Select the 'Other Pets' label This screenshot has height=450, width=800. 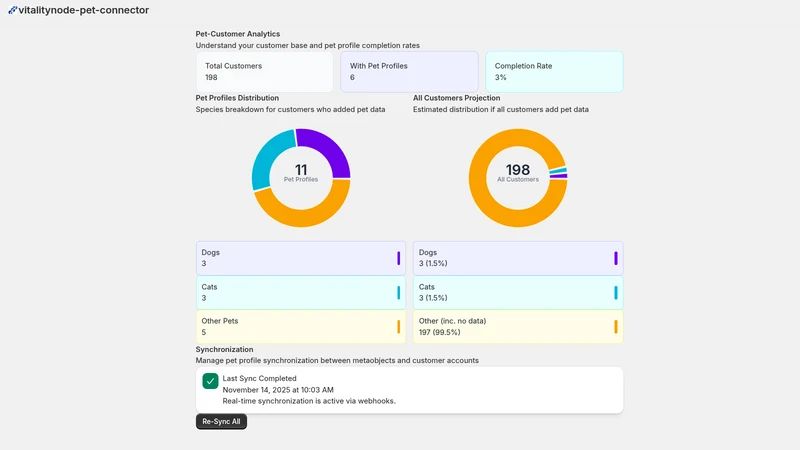tap(220, 321)
